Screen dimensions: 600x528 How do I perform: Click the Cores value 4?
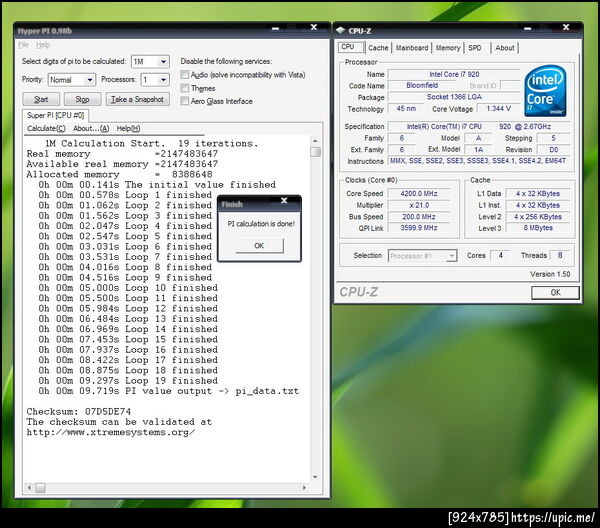pyautogui.click(x=501, y=255)
